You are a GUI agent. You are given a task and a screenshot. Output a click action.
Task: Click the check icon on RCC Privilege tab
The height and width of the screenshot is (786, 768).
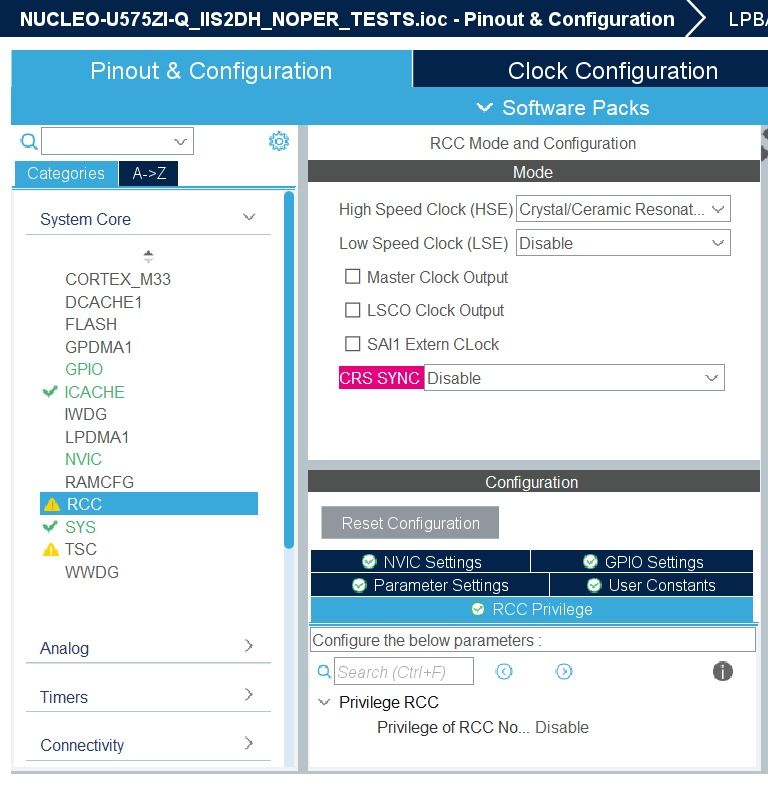478,609
